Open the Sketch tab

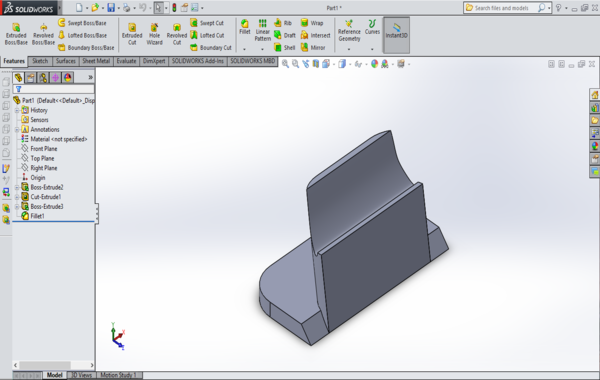[40, 61]
